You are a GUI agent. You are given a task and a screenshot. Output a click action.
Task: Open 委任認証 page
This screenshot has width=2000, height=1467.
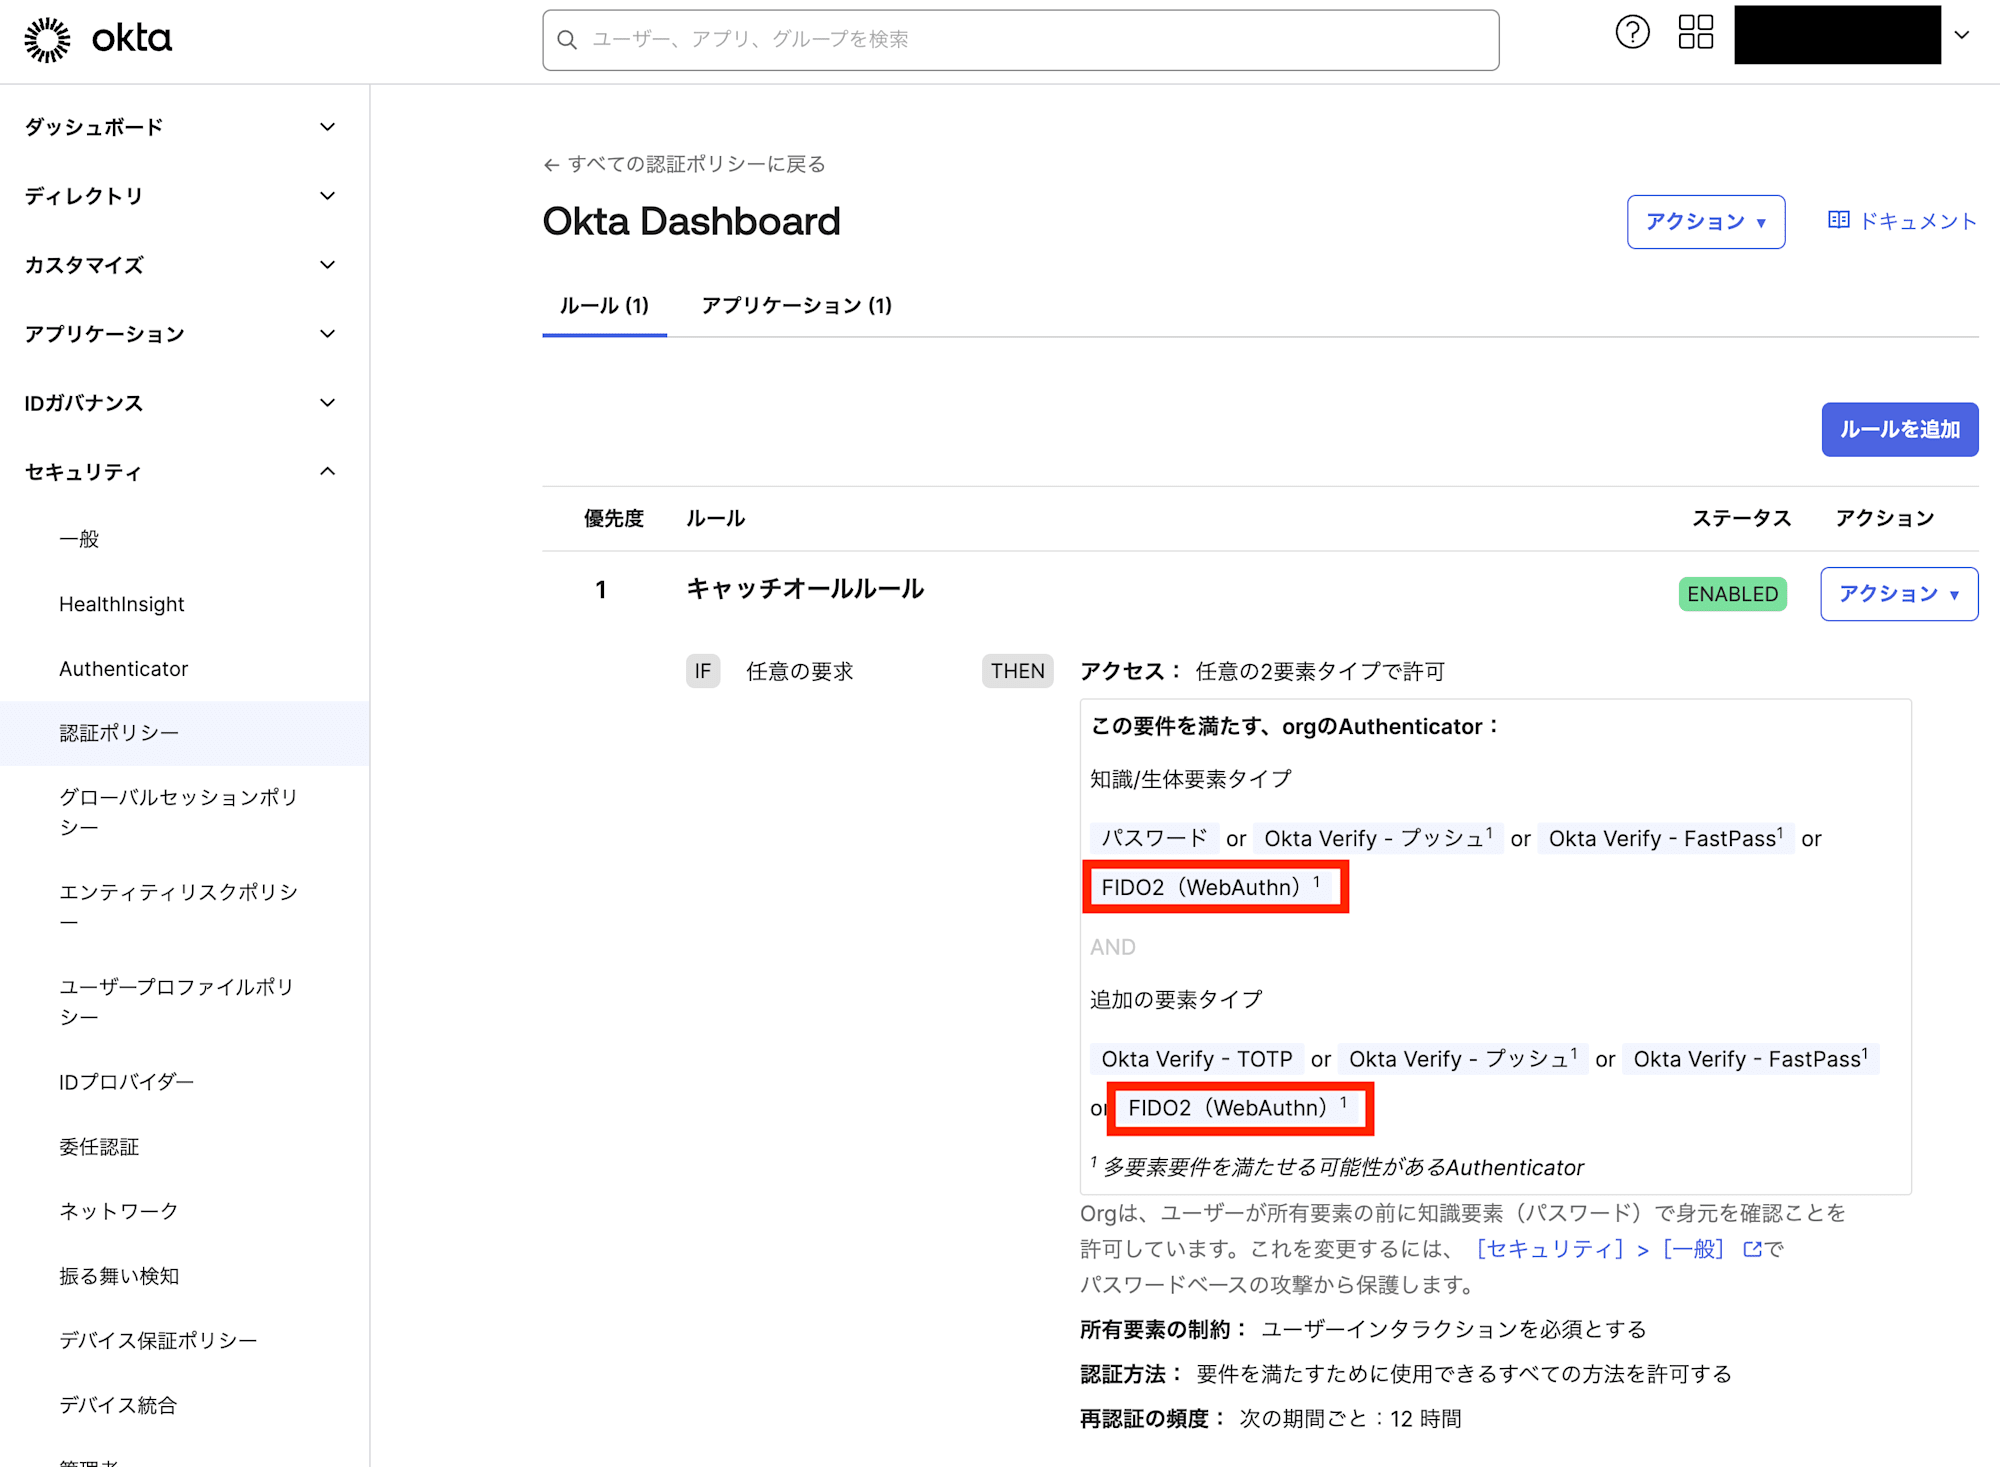[x=184, y=1147]
